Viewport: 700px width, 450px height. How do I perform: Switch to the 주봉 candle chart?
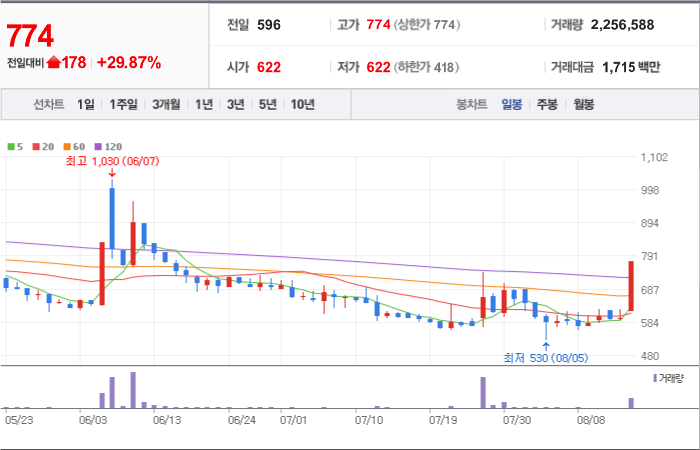547,105
